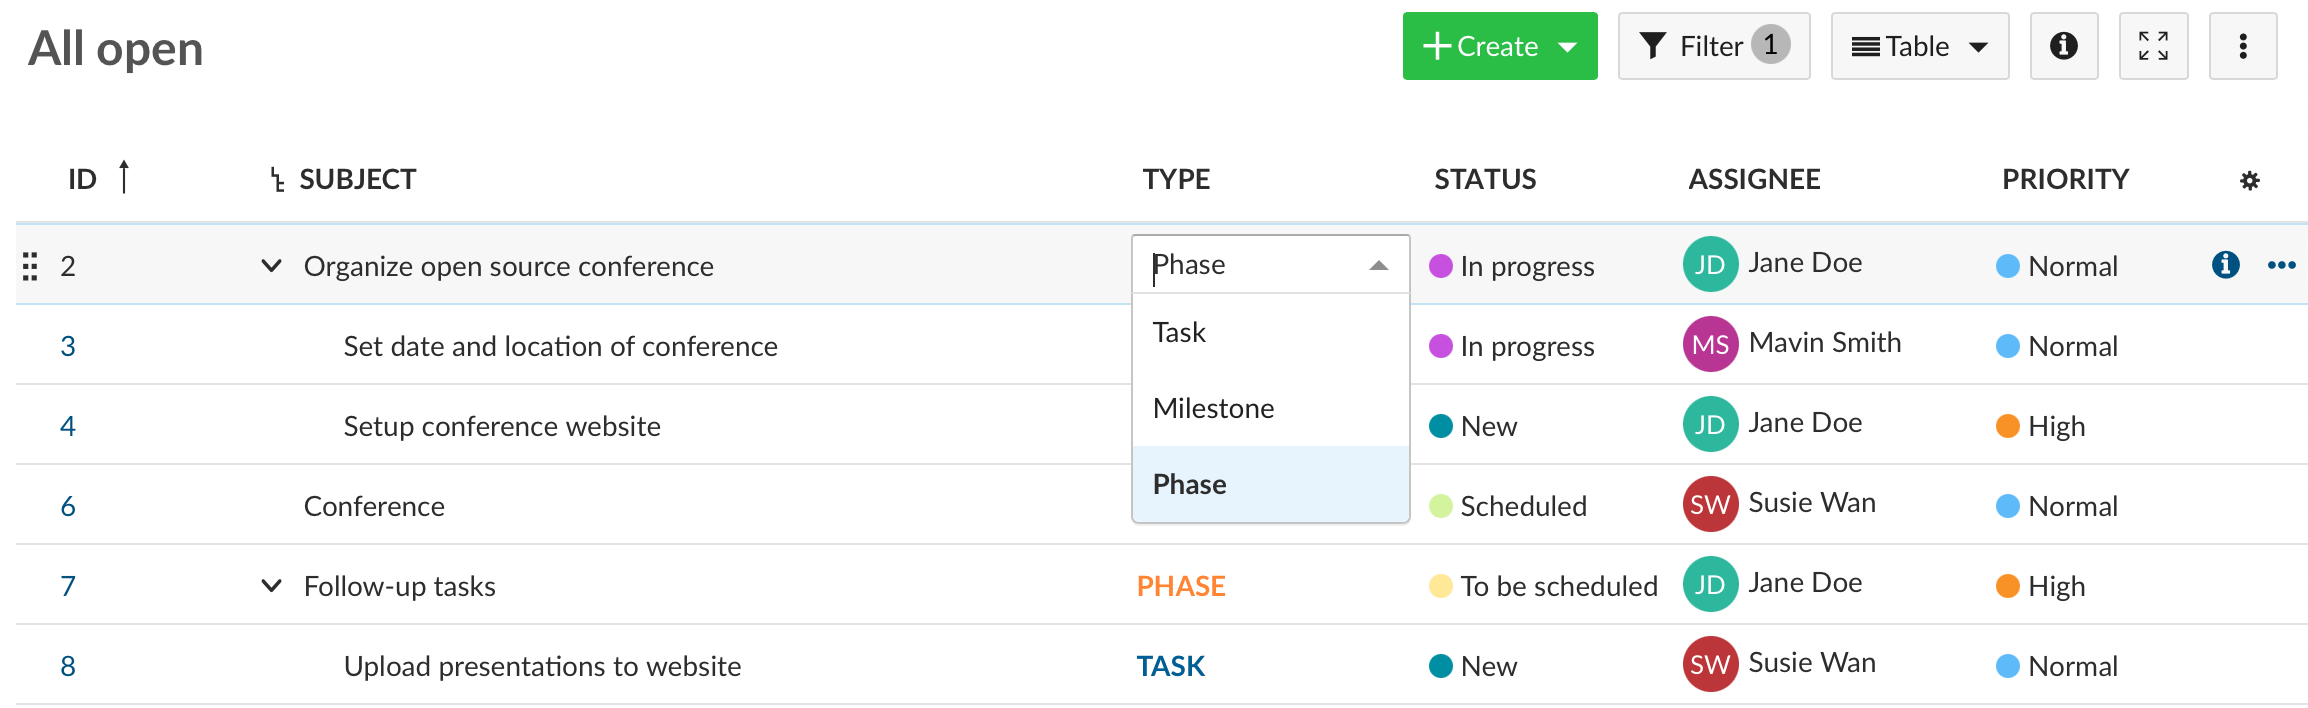Click the fullscreen view icon
The image size is (2308, 708).
click(2153, 45)
